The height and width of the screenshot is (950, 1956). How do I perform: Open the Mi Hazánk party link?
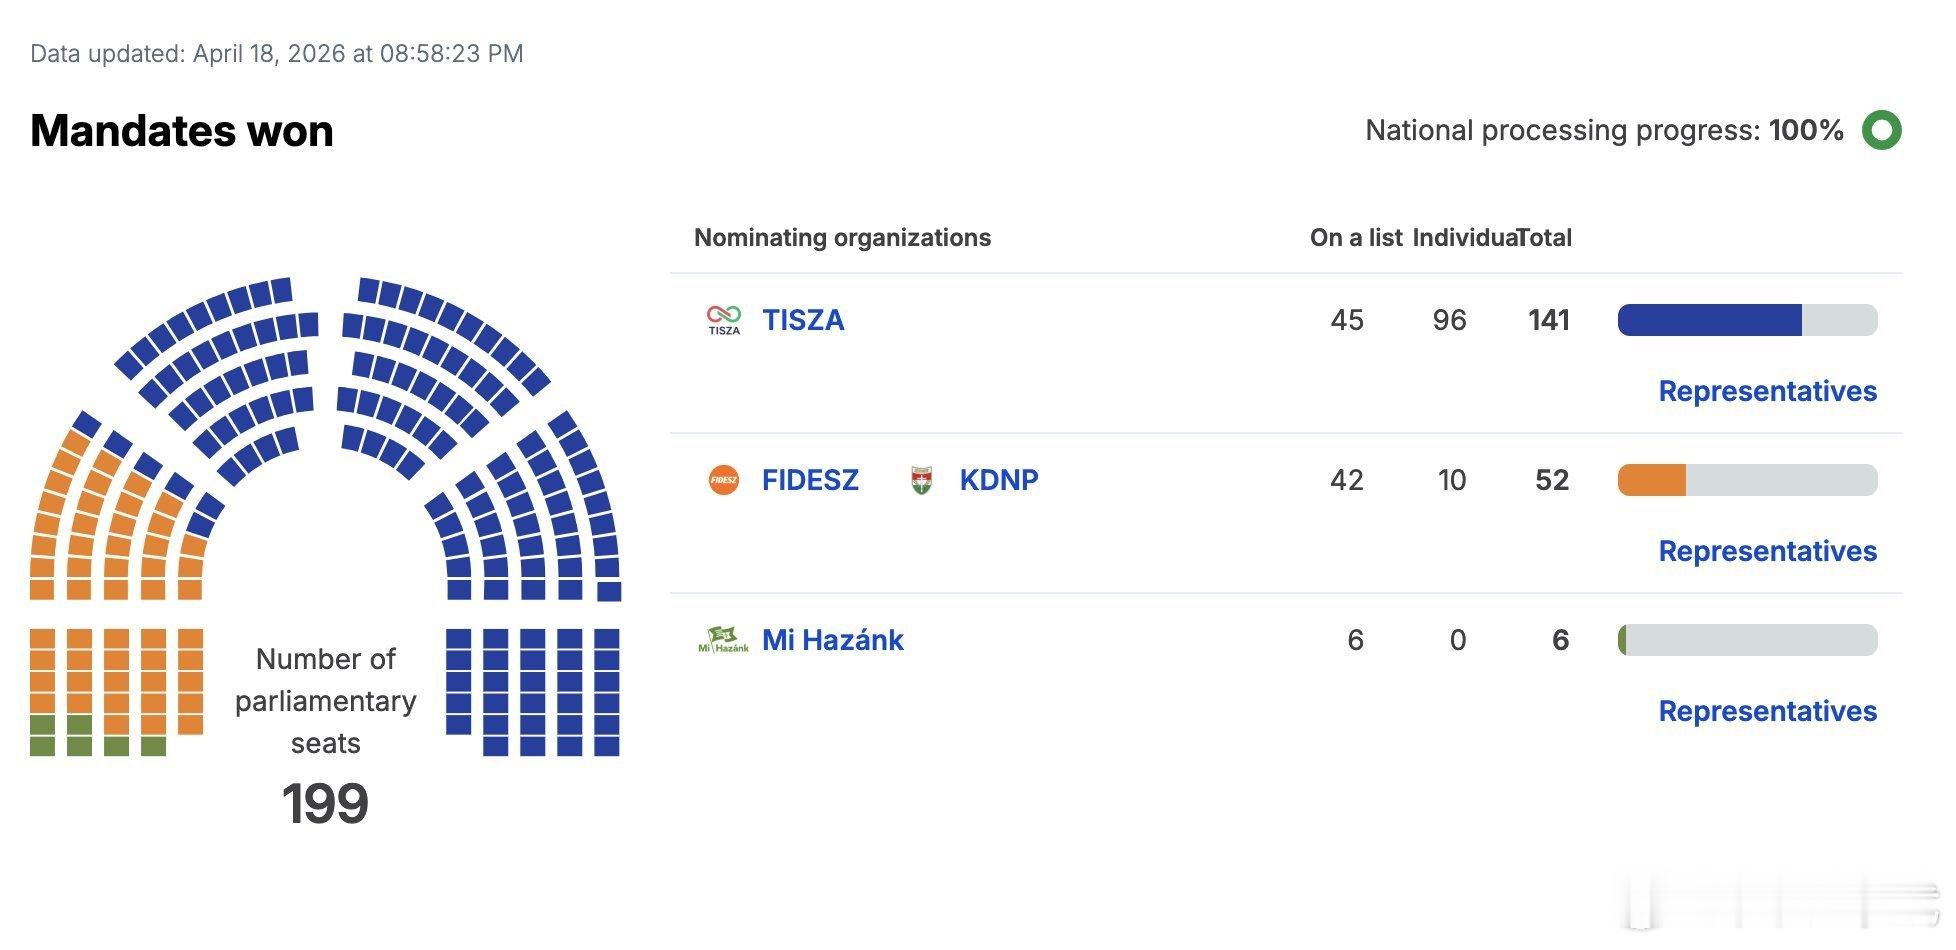tap(832, 640)
